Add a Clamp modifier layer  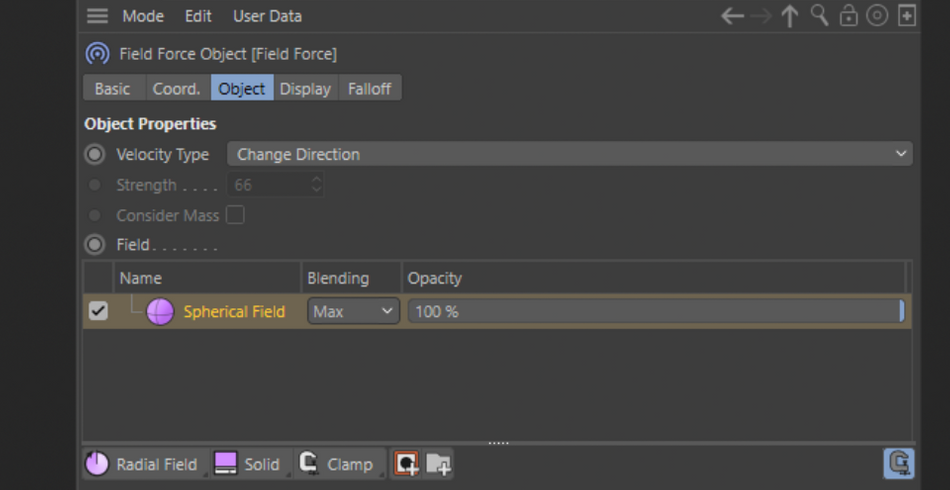(340, 465)
